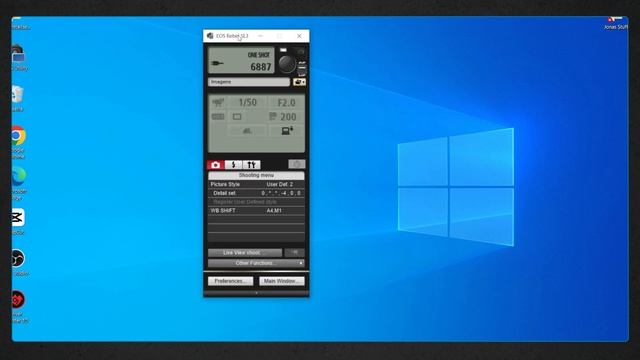Click small button beside Live View shoot
640x360 pixels.
[x=295, y=253]
